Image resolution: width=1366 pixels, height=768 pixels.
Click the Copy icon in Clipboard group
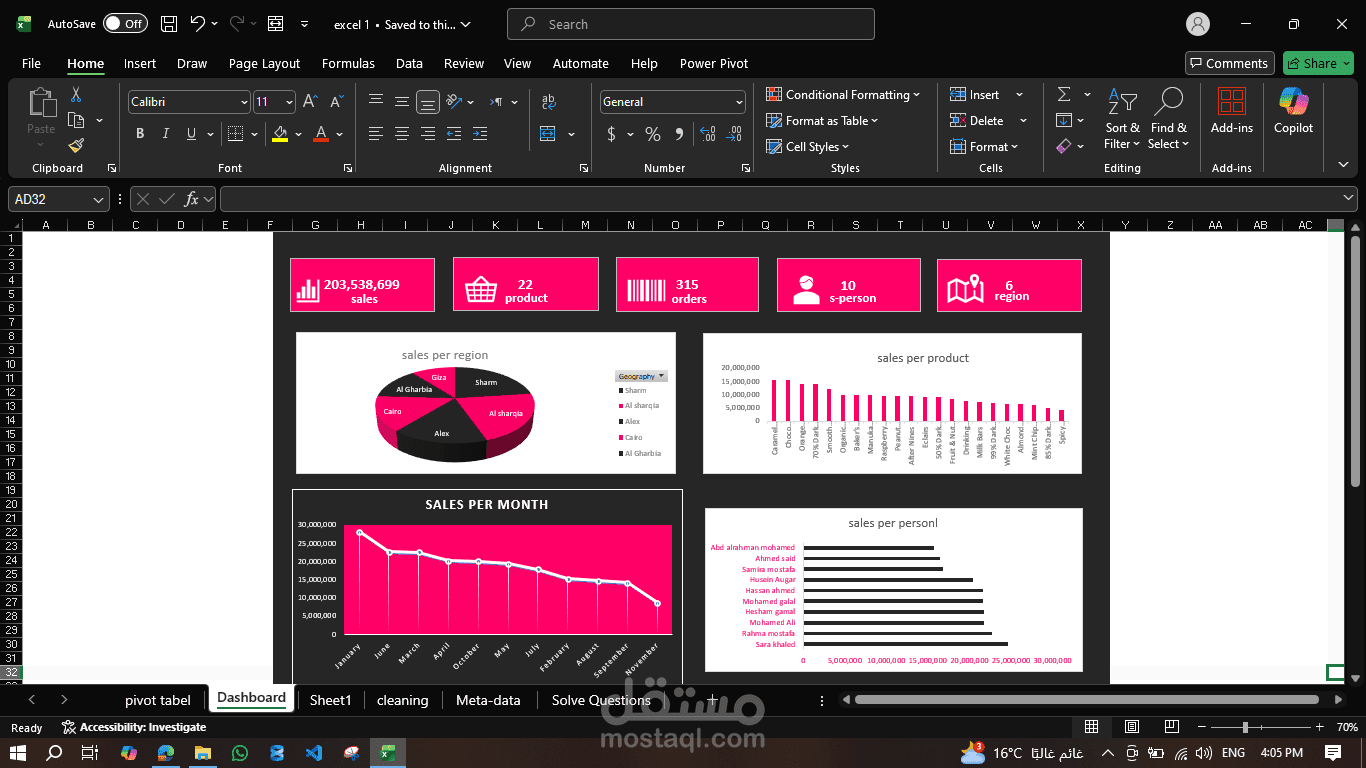[x=76, y=120]
